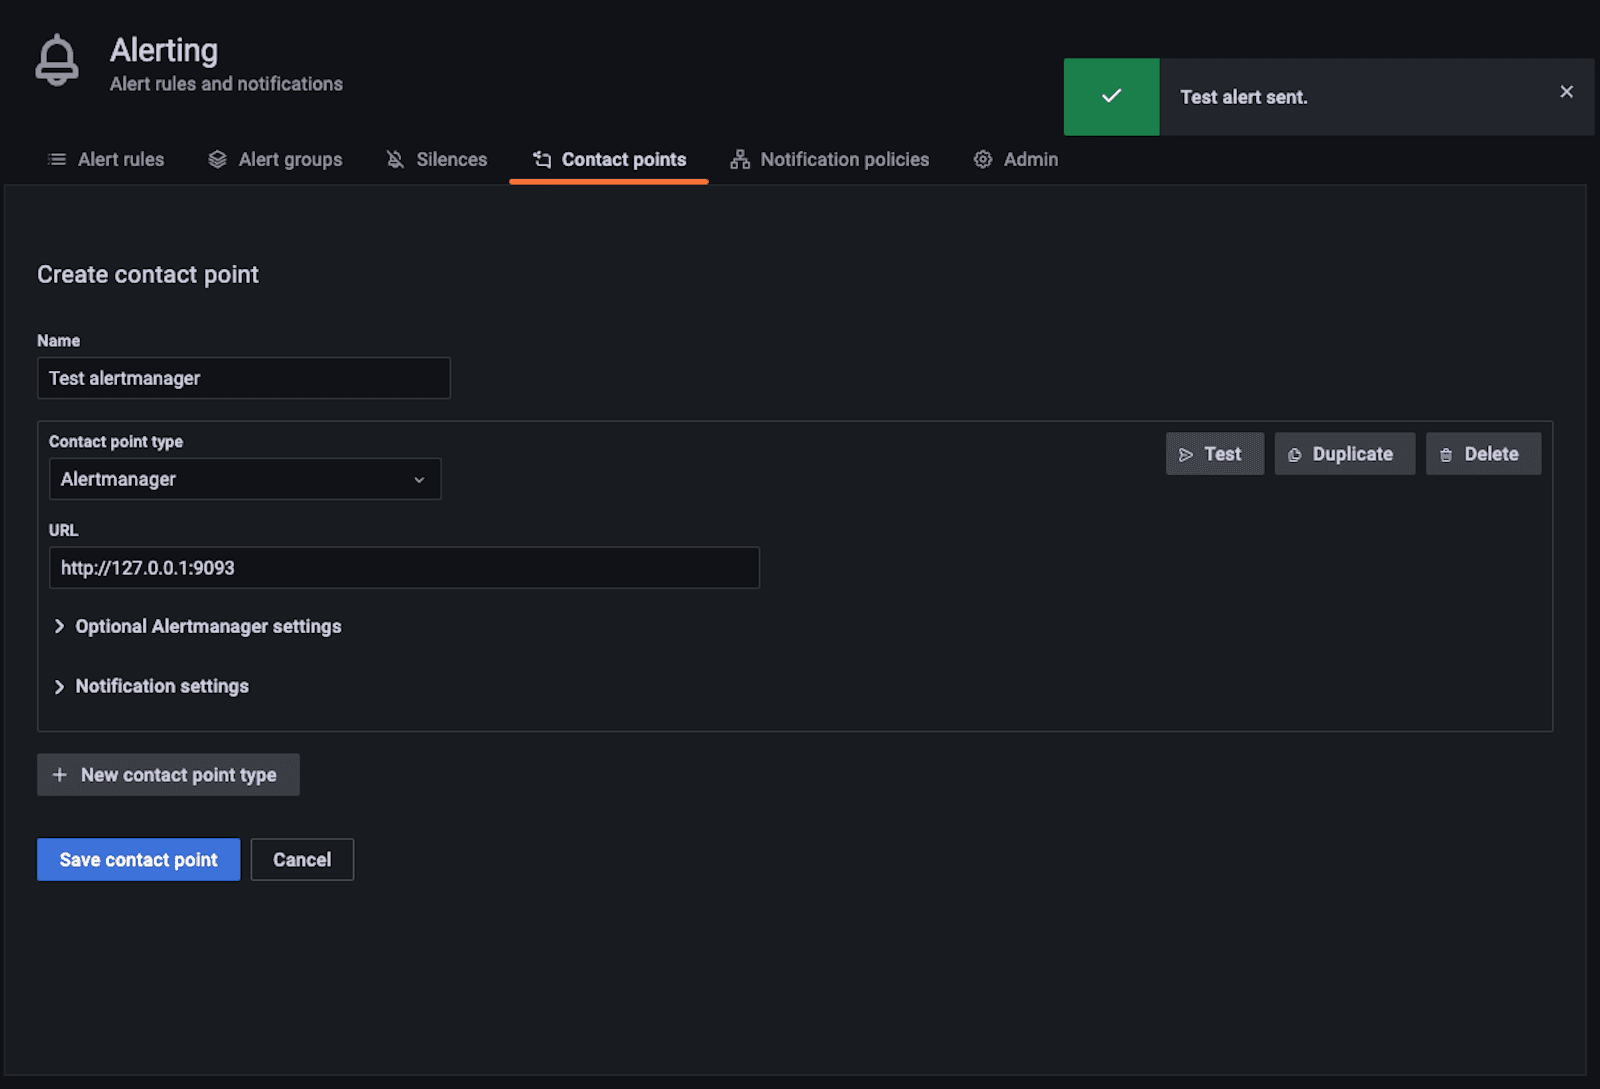Viewport: 1600px width, 1089px height.
Task: Focus the URL input field
Action: tap(404, 568)
